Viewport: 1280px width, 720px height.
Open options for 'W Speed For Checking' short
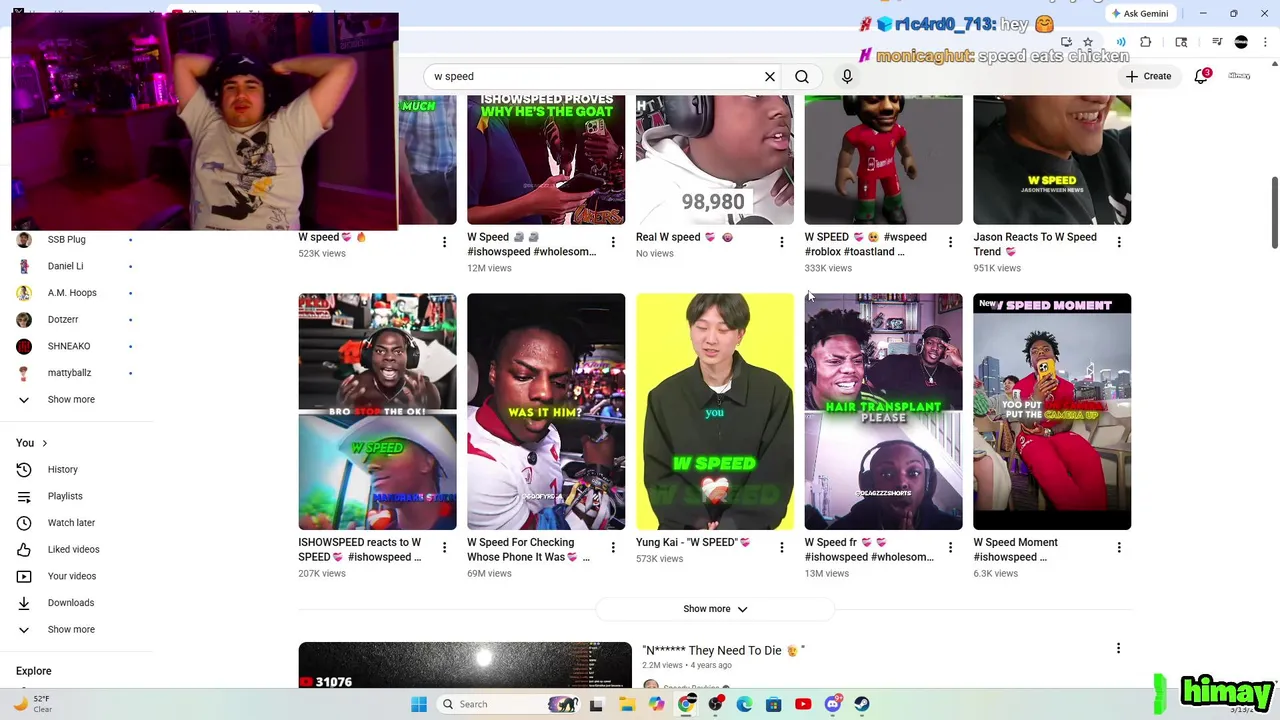613,547
